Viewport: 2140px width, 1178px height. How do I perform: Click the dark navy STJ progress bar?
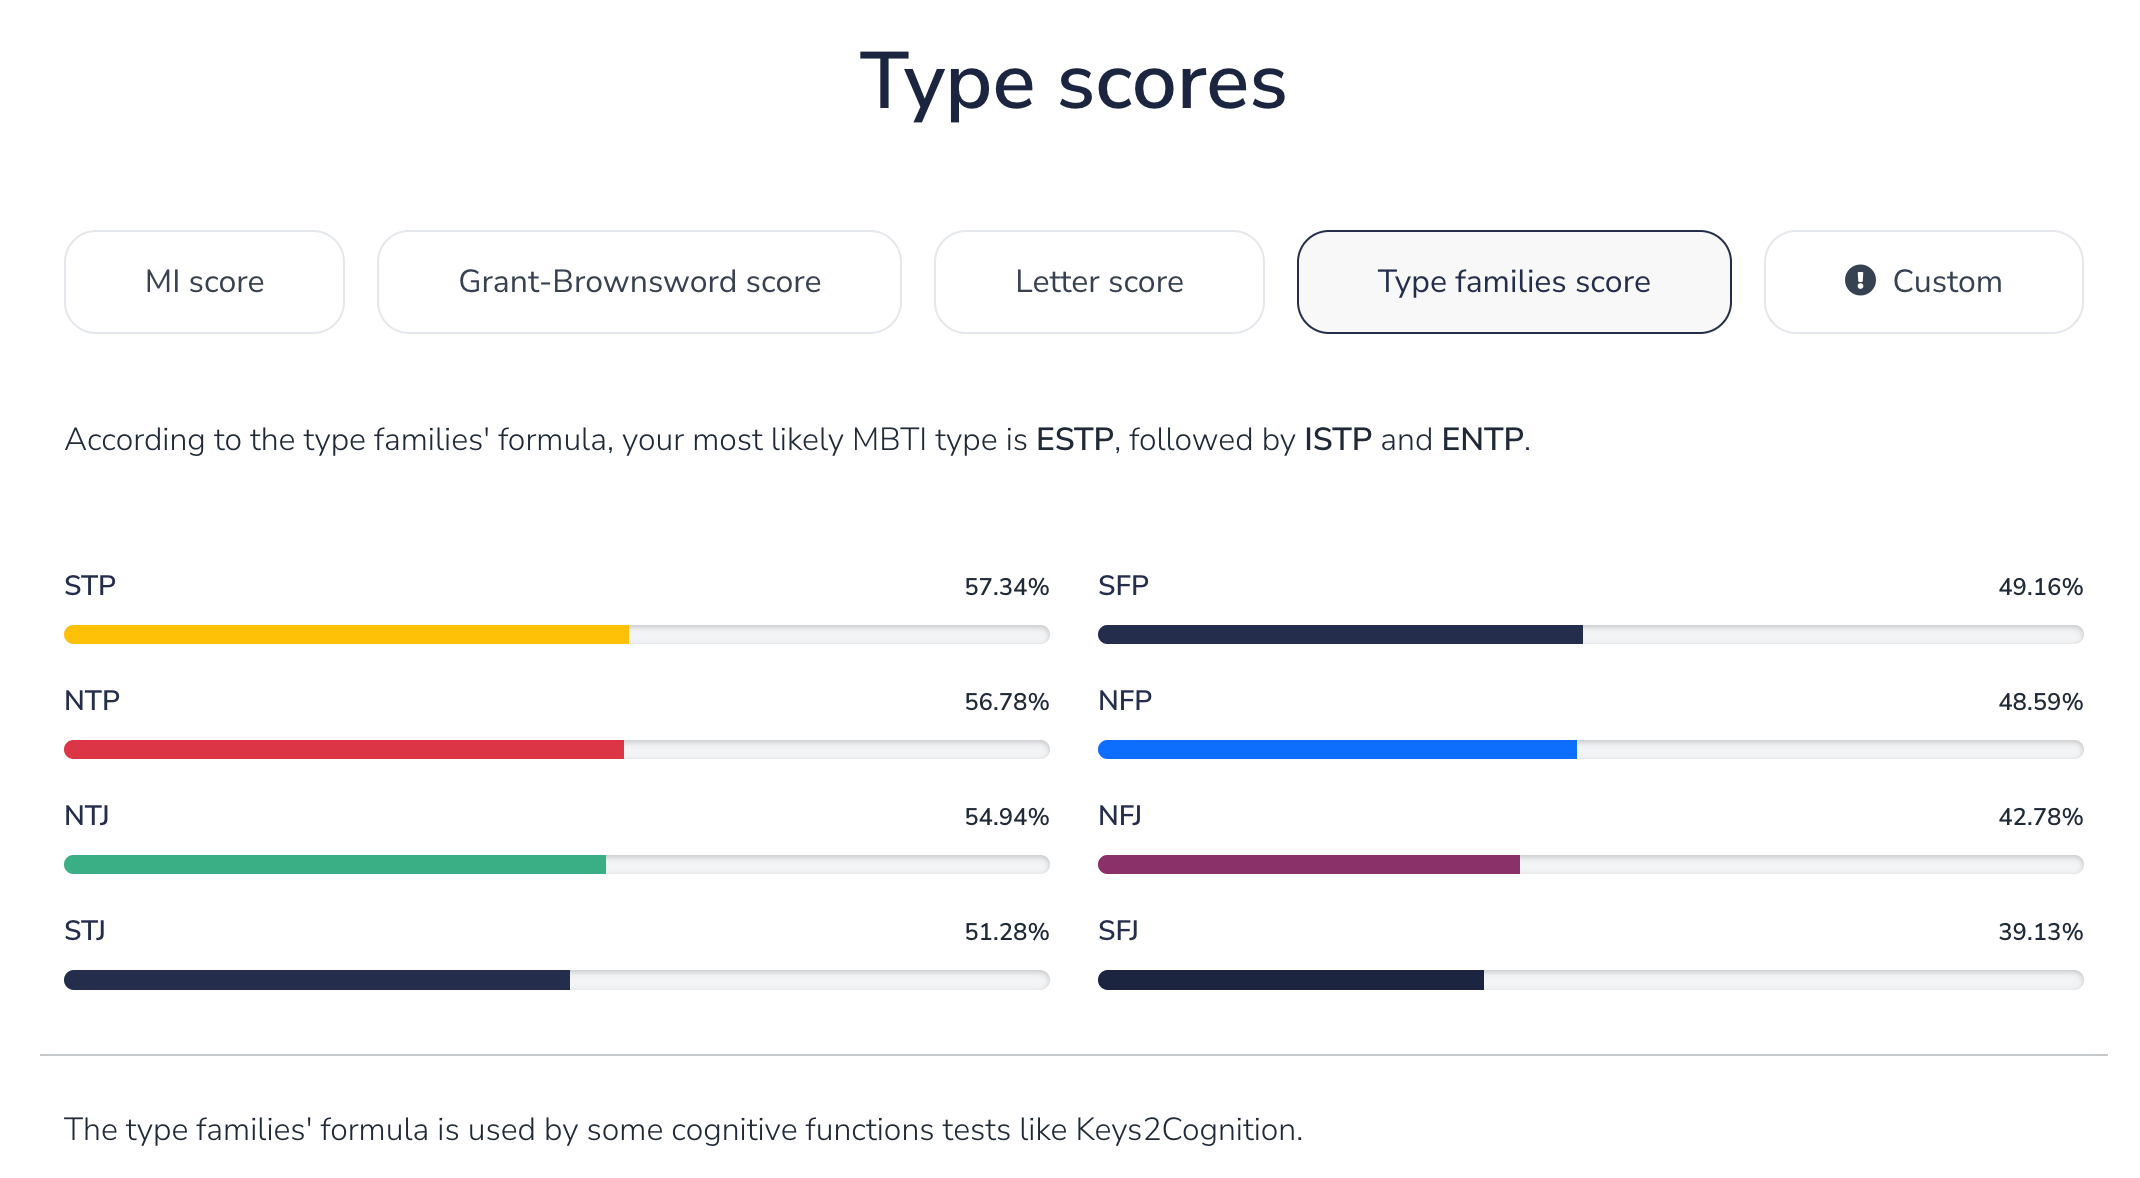point(317,980)
